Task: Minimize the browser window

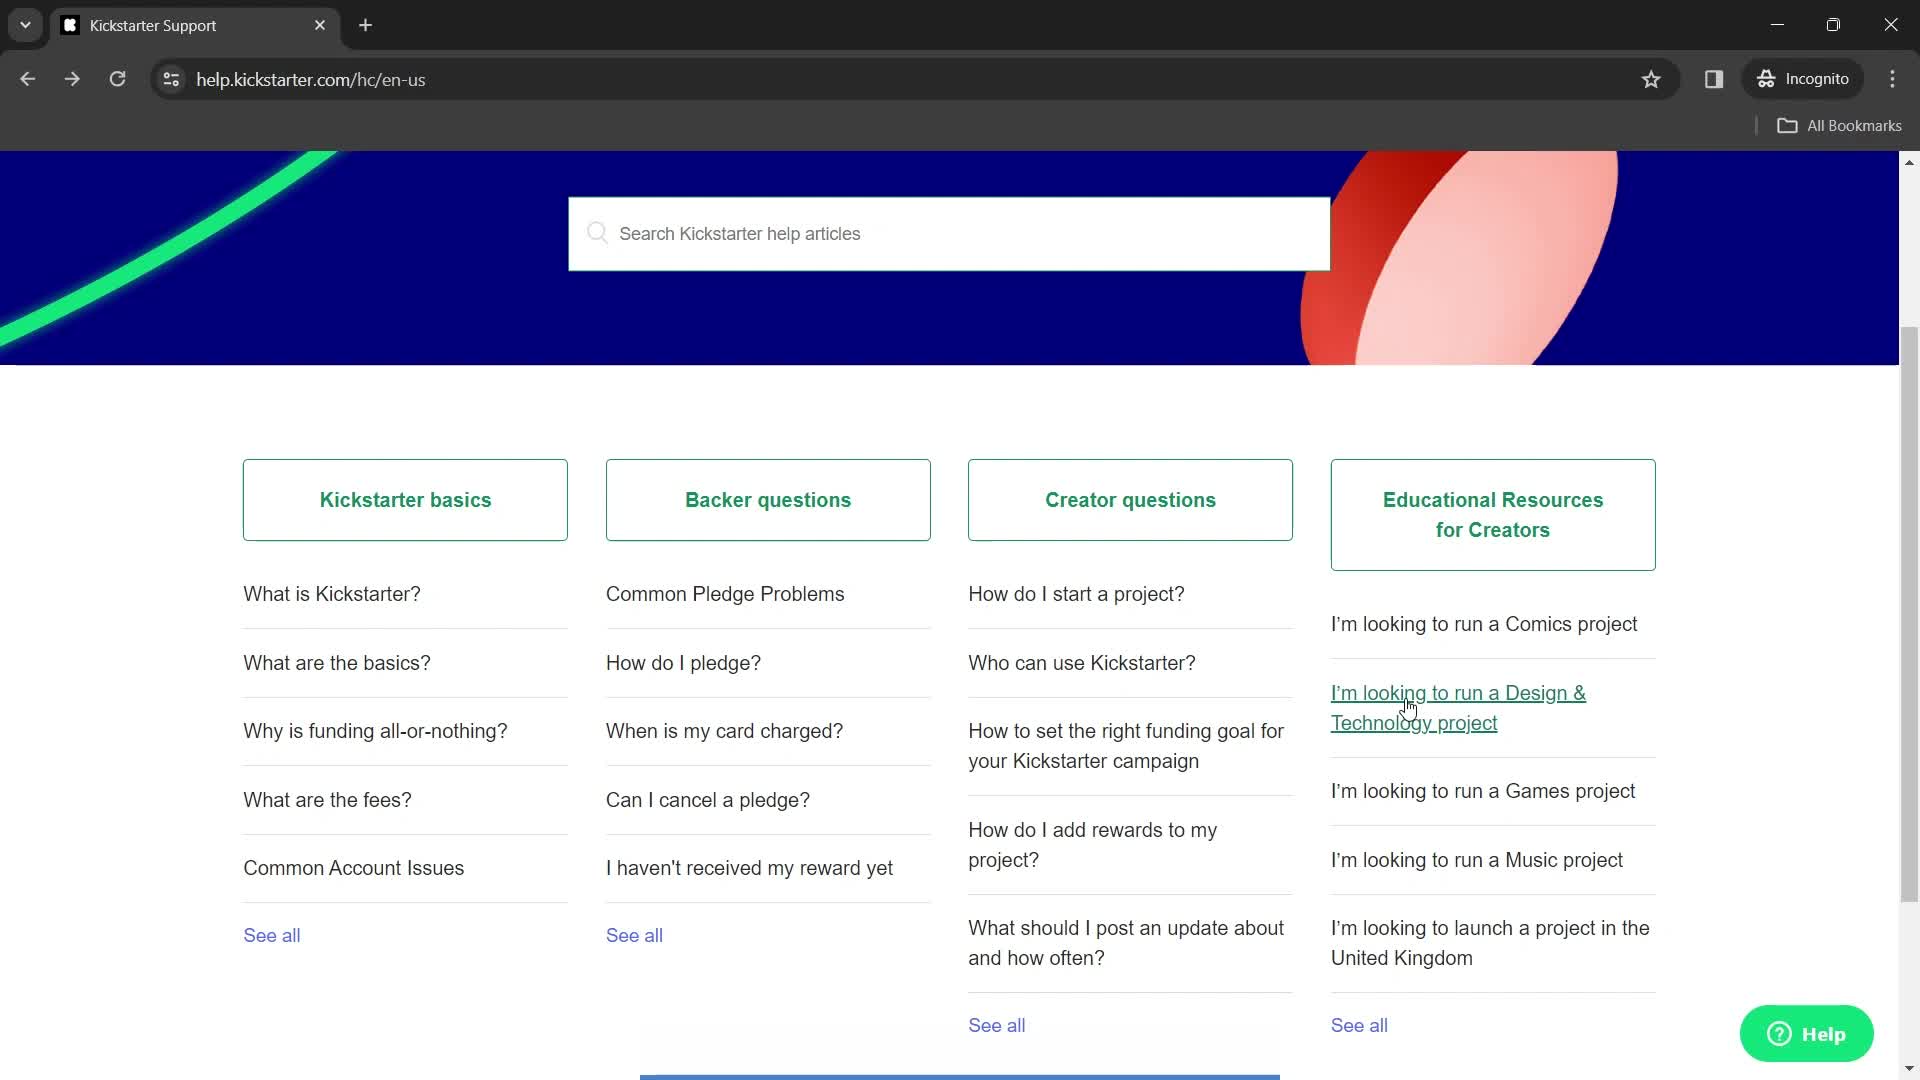Action: click(x=1777, y=25)
